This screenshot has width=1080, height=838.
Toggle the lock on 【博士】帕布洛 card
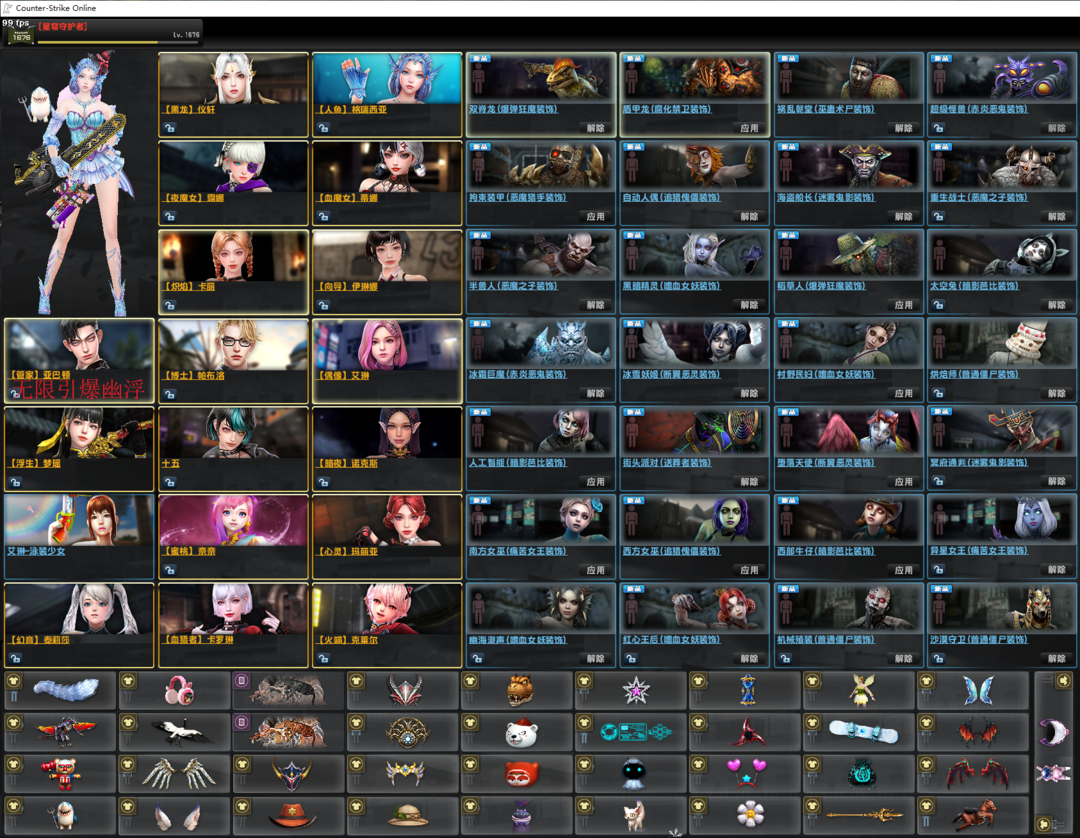point(169,395)
